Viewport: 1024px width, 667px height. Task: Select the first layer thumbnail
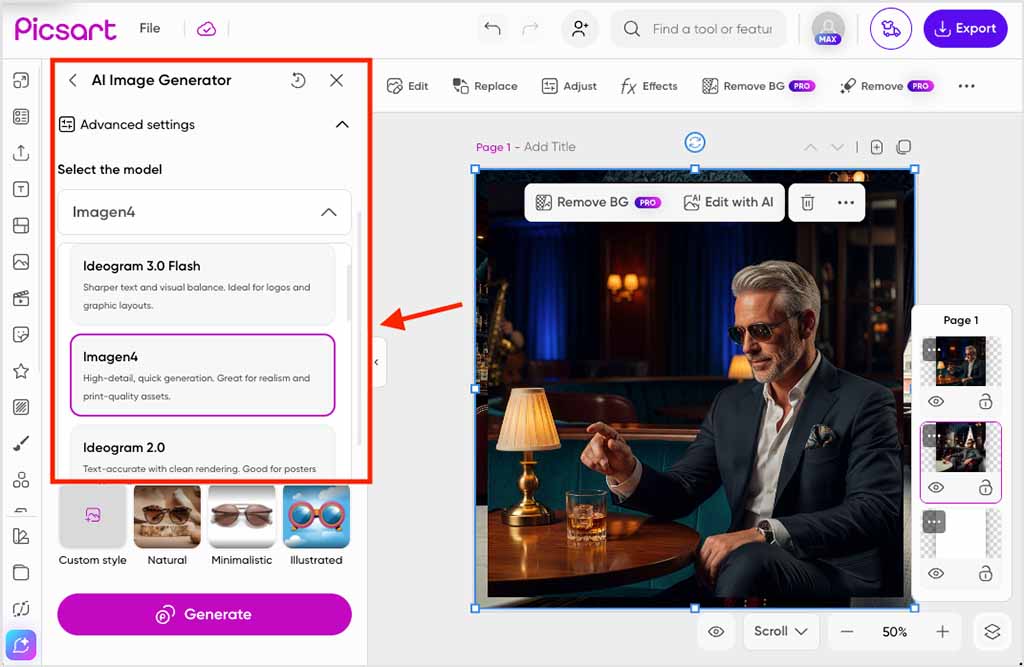[961, 361]
